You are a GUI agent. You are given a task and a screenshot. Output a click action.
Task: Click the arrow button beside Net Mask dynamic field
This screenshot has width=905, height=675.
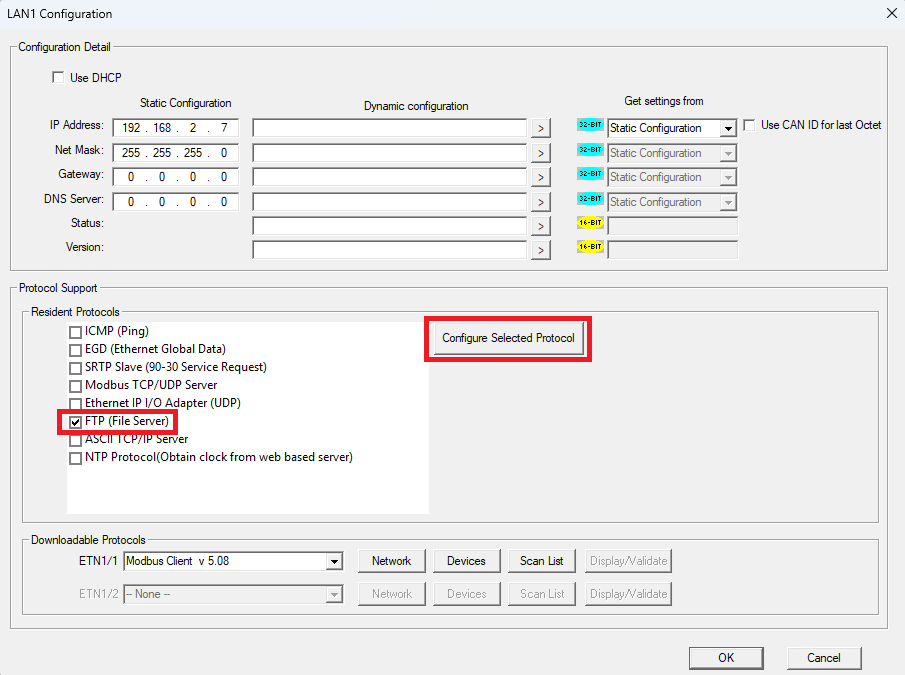coord(540,153)
